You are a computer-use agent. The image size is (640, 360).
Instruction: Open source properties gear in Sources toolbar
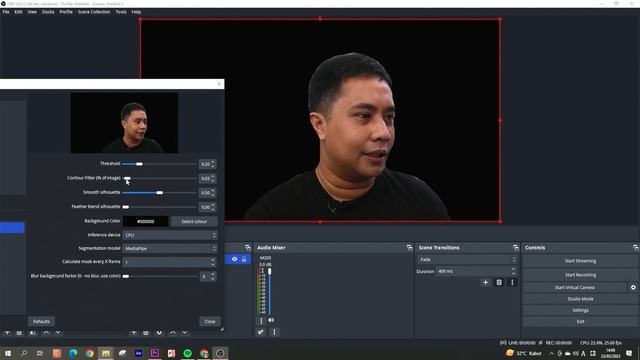[159, 333]
